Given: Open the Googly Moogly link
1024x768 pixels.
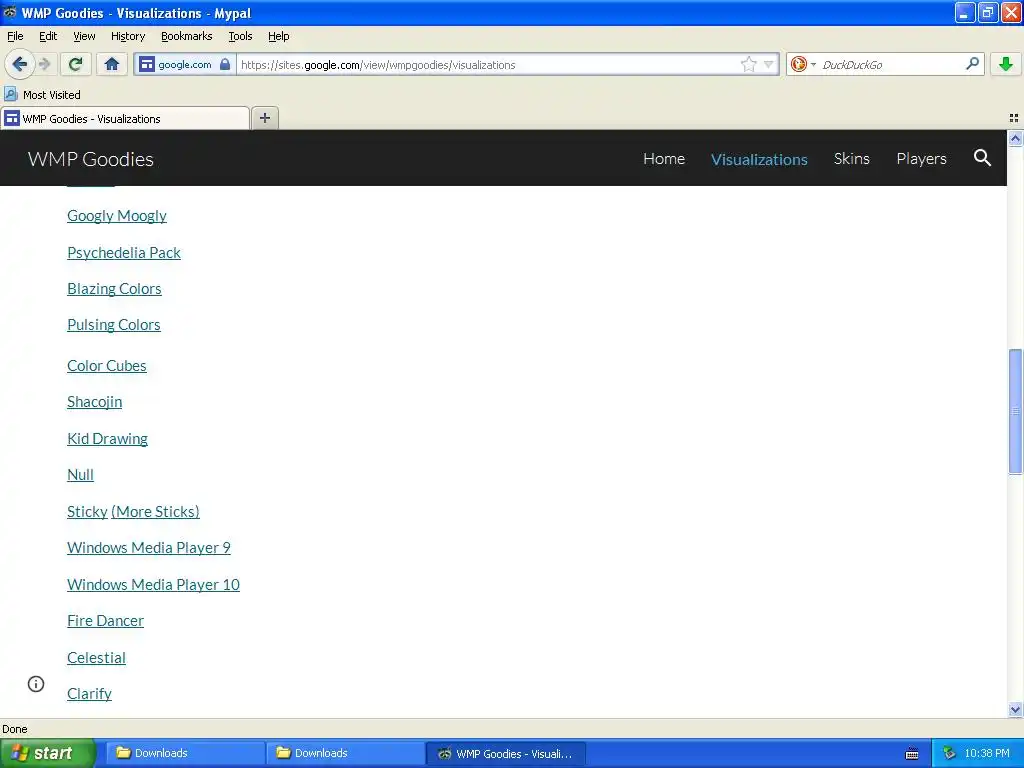Looking at the screenshot, I should tap(117, 216).
